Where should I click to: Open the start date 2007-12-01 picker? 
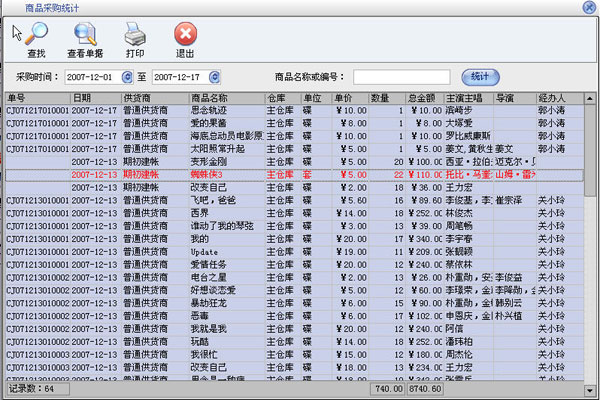click(x=127, y=76)
